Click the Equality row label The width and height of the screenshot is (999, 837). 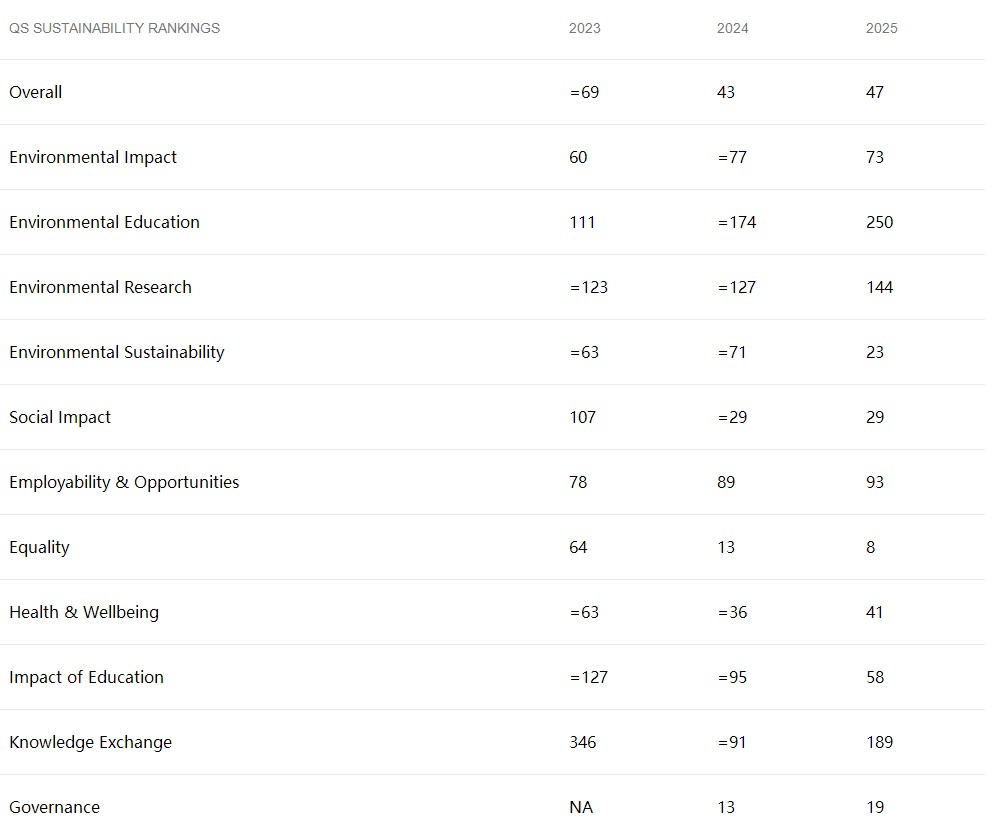click(40, 547)
